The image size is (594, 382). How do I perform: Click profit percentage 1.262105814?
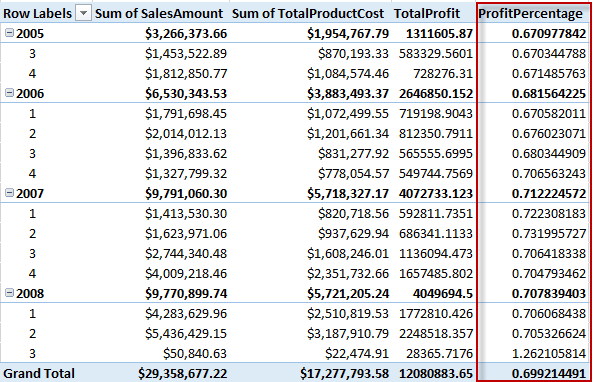pos(549,354)
